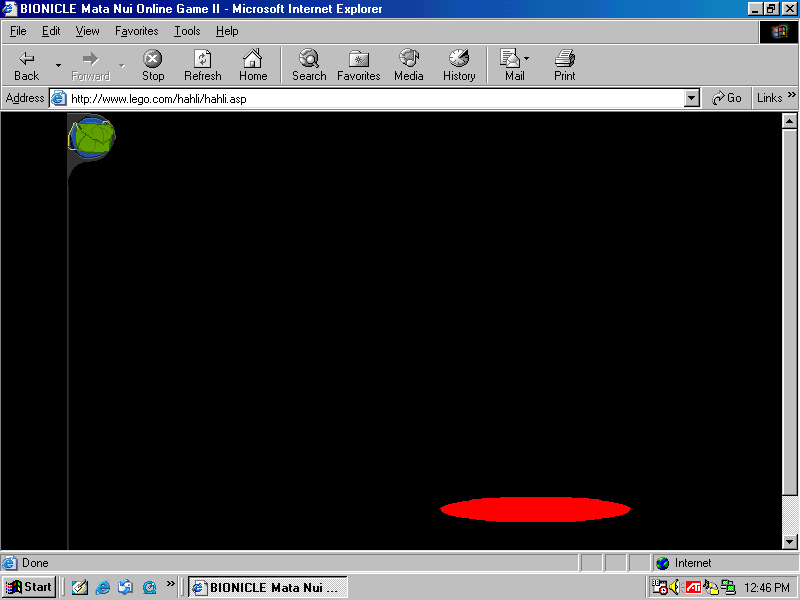Click the Print toolbar icon
Viewport: 800px width, 600px height.
pyautogui.click(x=564, y=65)
